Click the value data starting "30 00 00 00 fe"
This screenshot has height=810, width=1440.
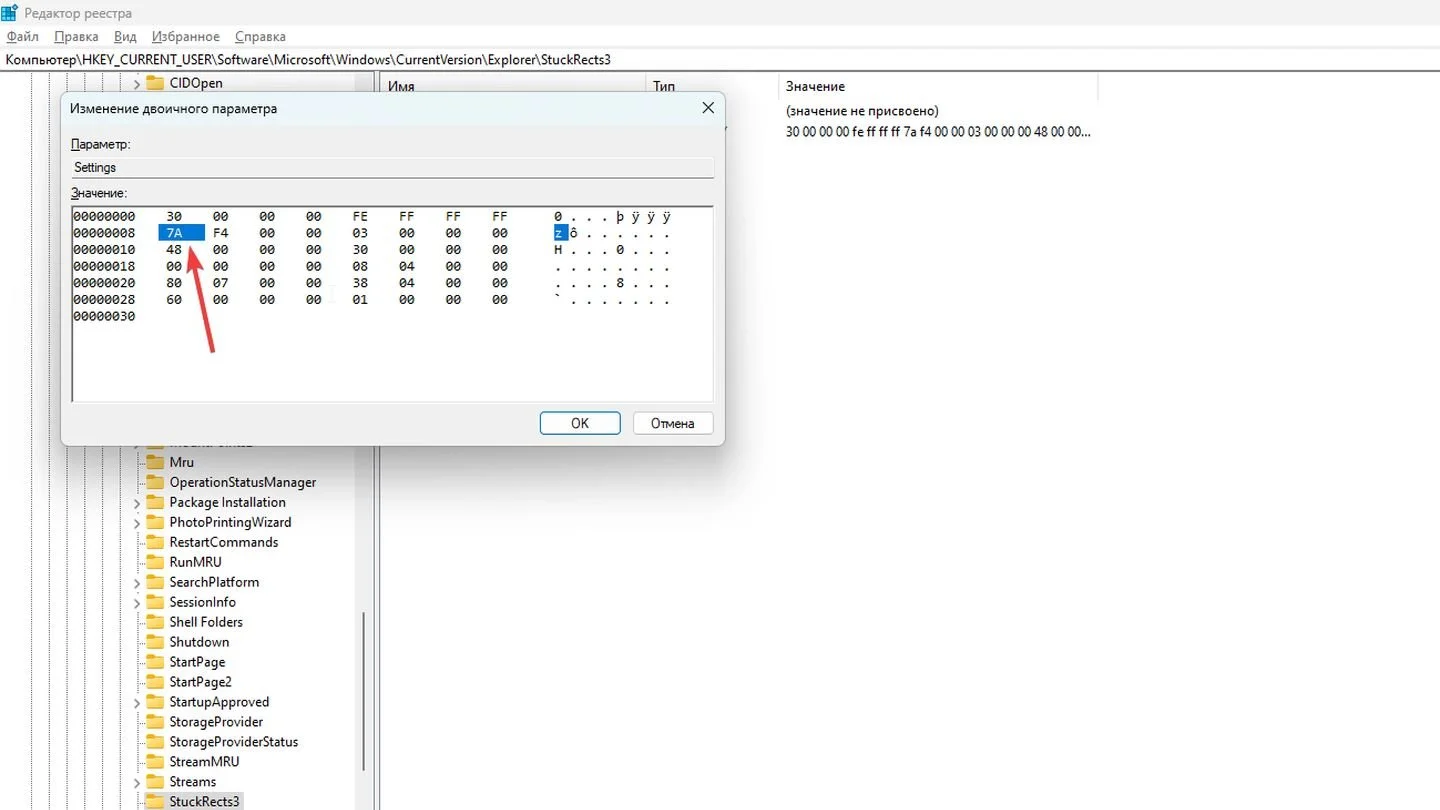(938, 132)
